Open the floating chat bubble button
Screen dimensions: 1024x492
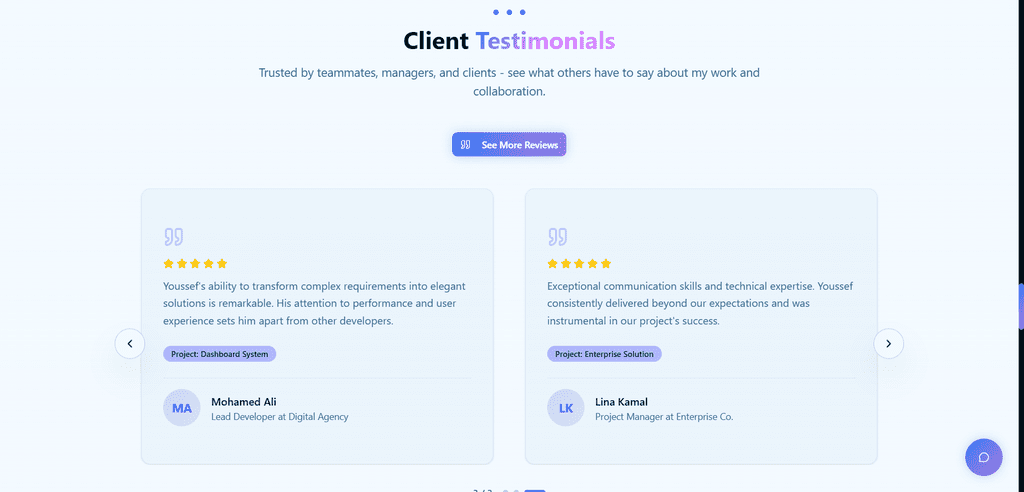pos(983,457)
